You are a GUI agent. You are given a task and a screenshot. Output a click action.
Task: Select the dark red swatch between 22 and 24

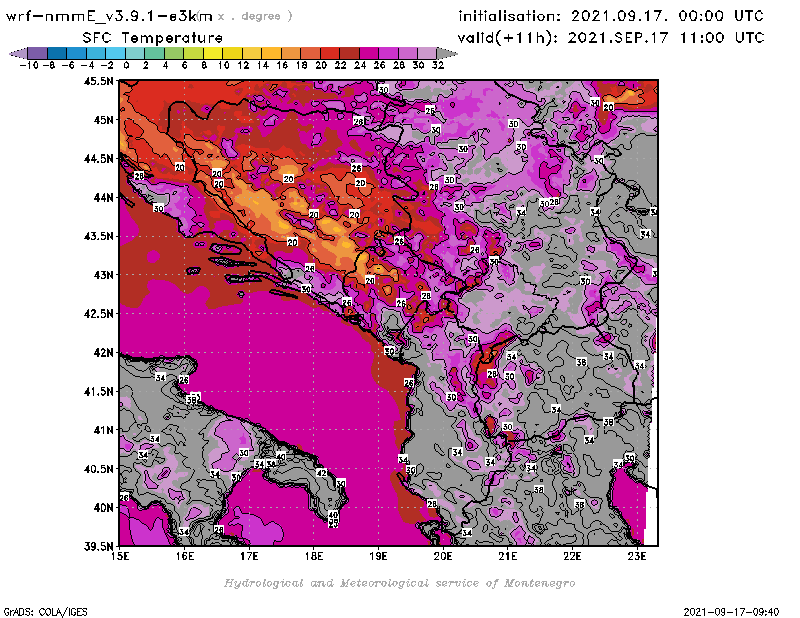(x=349, y=53)
